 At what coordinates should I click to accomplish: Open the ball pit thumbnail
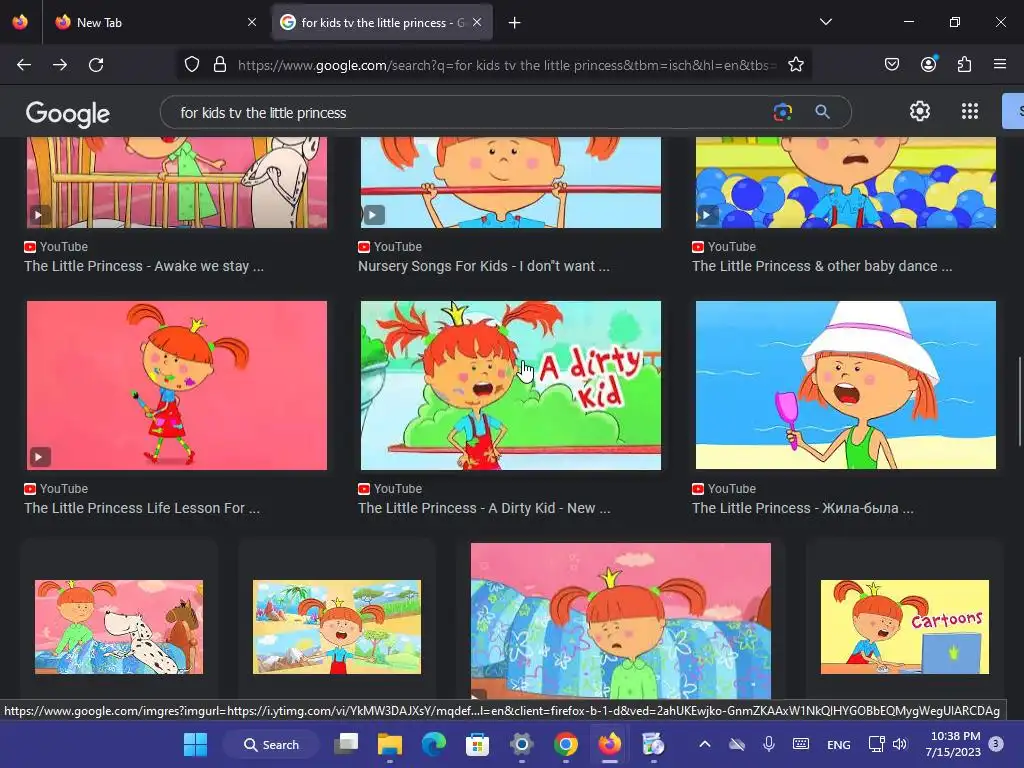pyautogui.click(x=846, y=182)
